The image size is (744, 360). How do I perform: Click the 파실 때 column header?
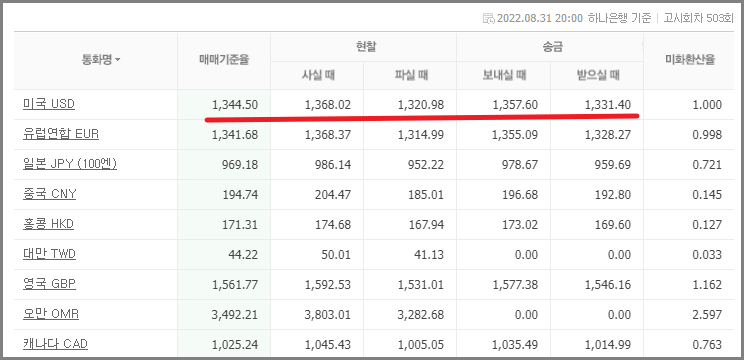pyautogui.click(x=410, y=75)
